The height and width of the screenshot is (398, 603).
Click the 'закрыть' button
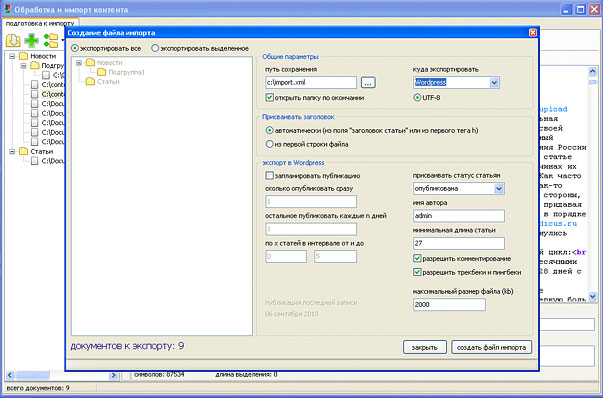(x=425, y=347)
